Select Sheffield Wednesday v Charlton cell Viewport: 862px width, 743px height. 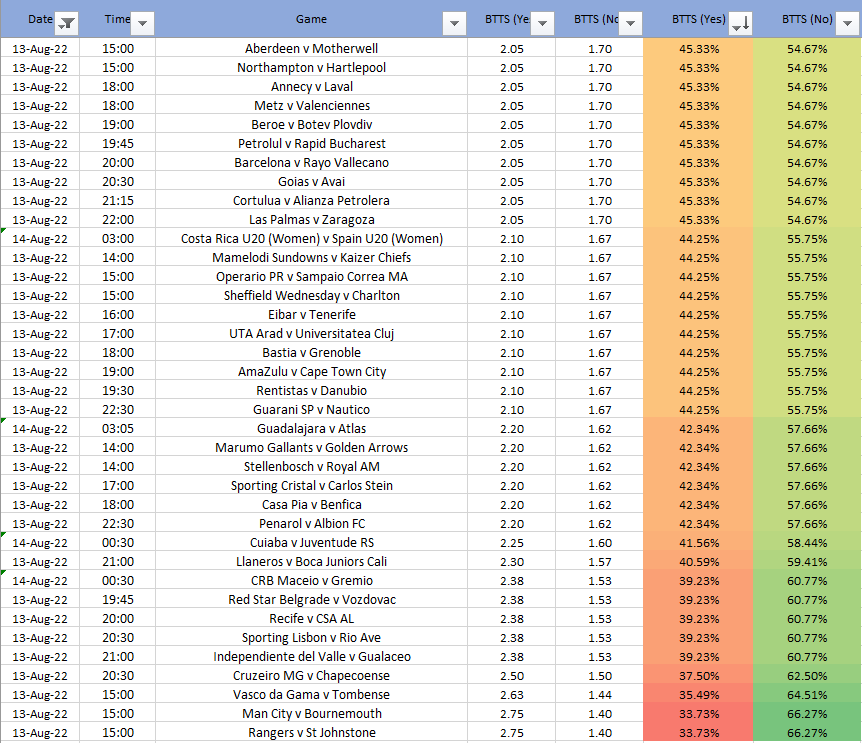311,296
